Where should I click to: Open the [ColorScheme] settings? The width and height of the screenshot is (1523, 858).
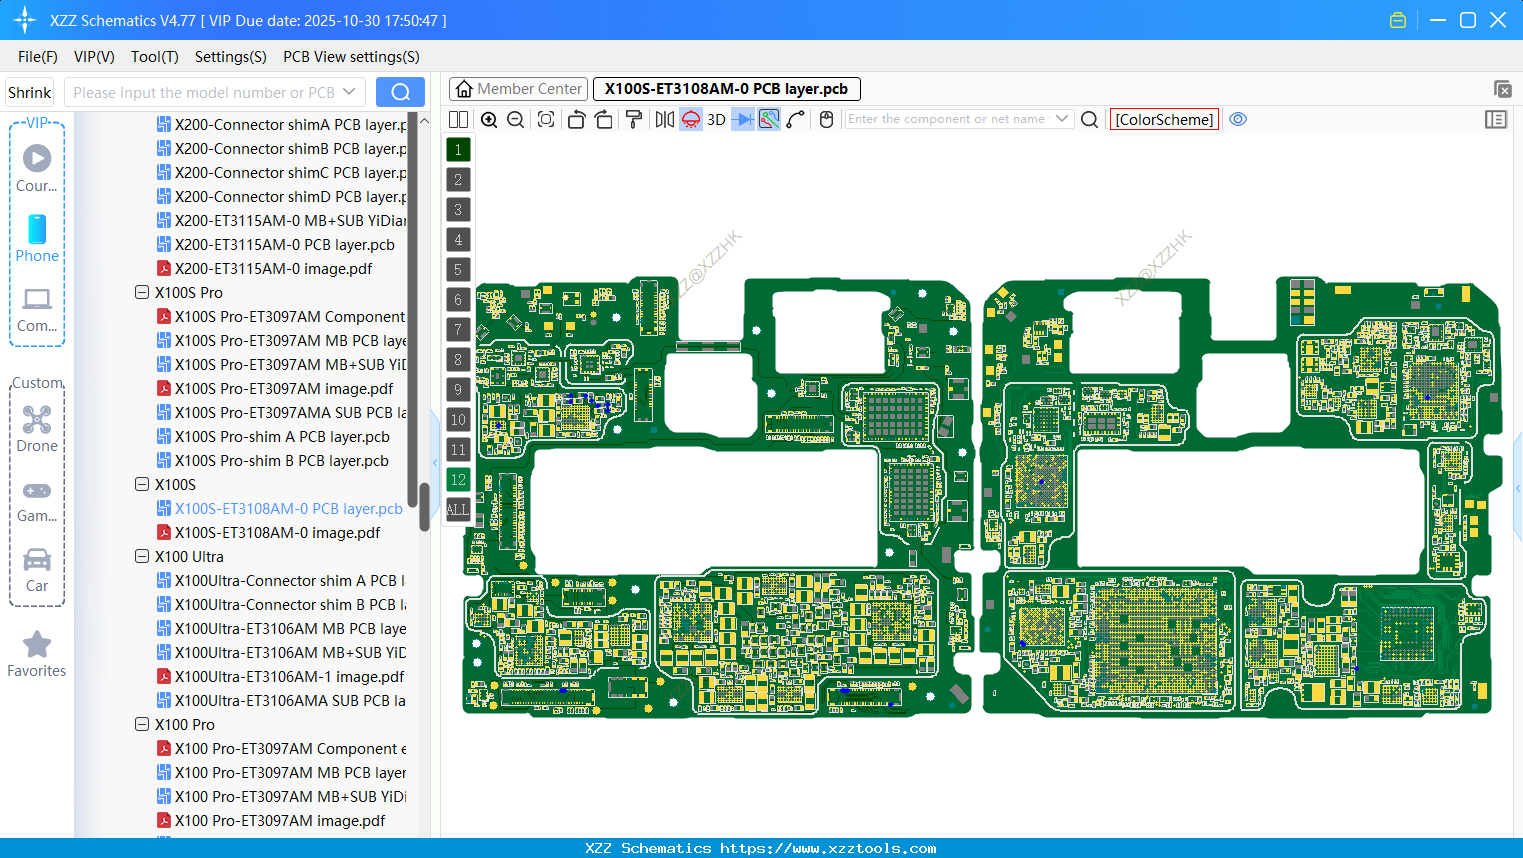coord(1163,119)
